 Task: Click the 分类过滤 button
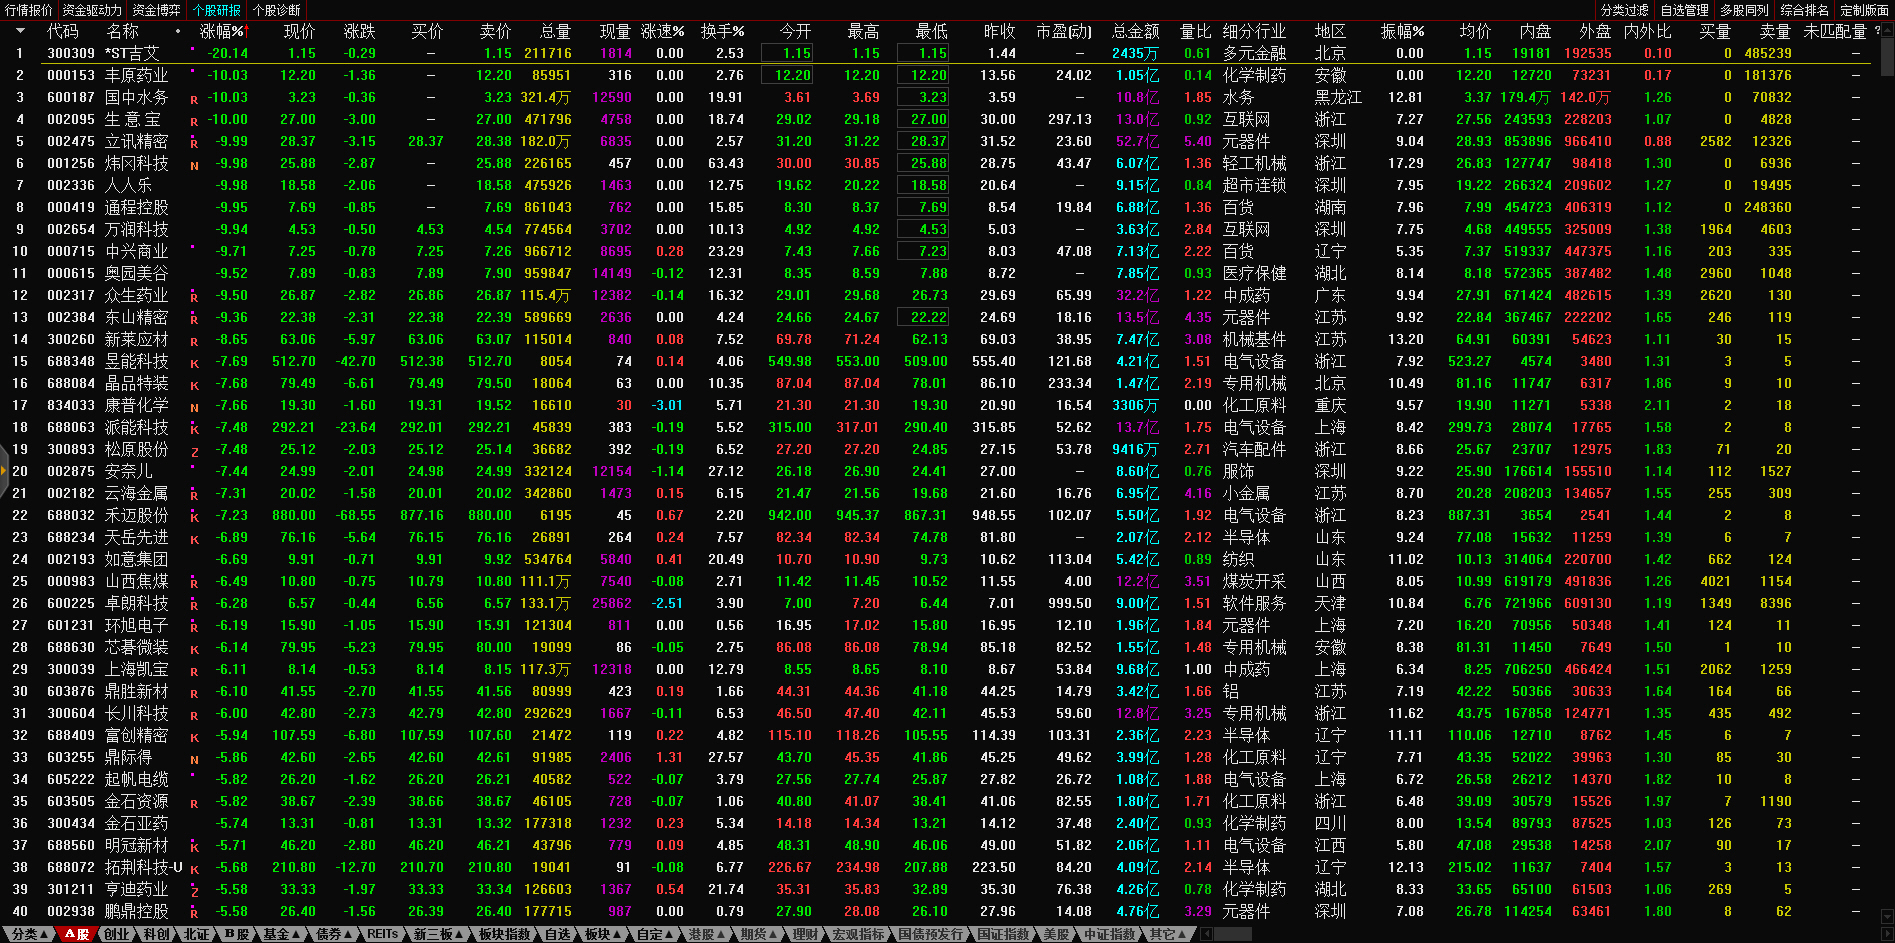pos(1624,10)
